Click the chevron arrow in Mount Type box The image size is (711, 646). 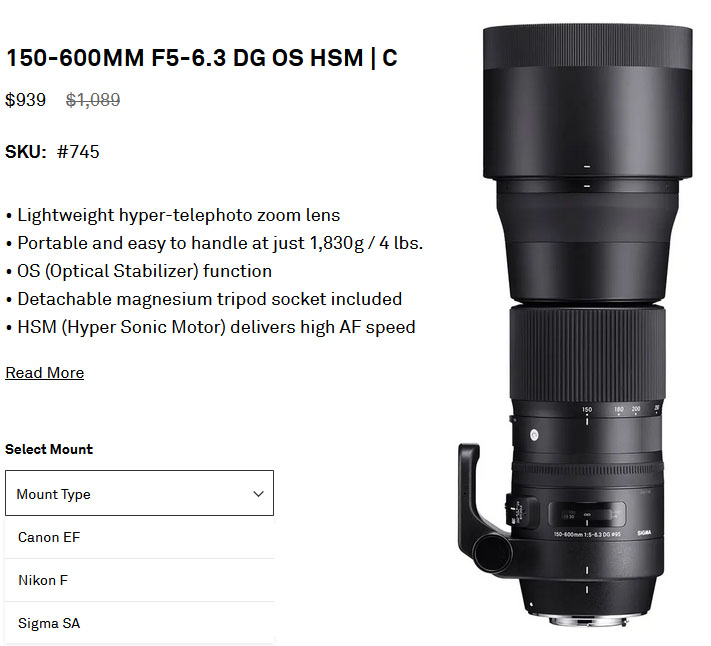(258, 494)
